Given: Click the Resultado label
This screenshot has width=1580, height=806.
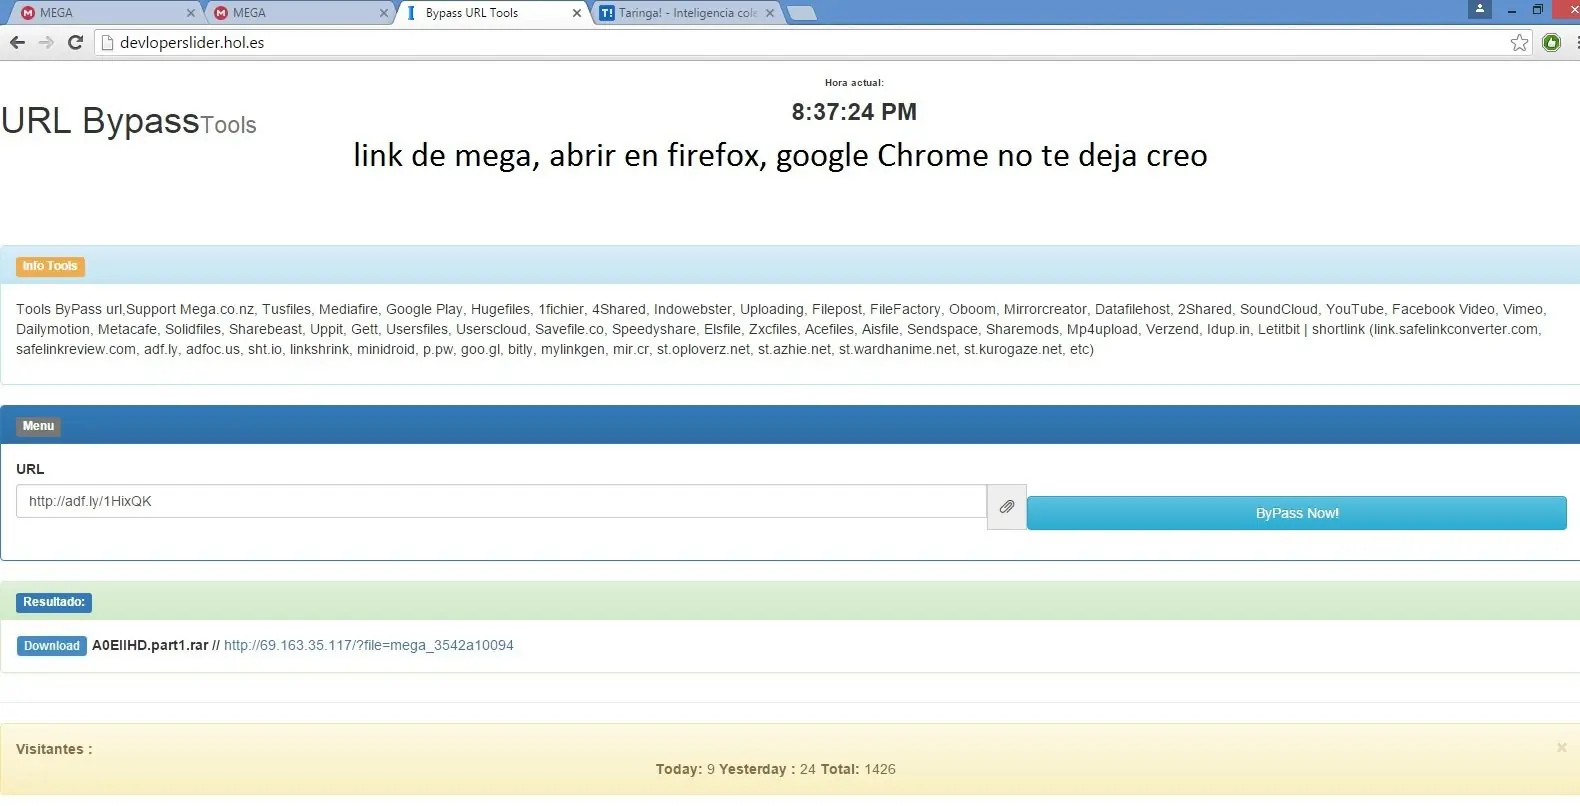Looking at the screenshot, I should 54,602.
